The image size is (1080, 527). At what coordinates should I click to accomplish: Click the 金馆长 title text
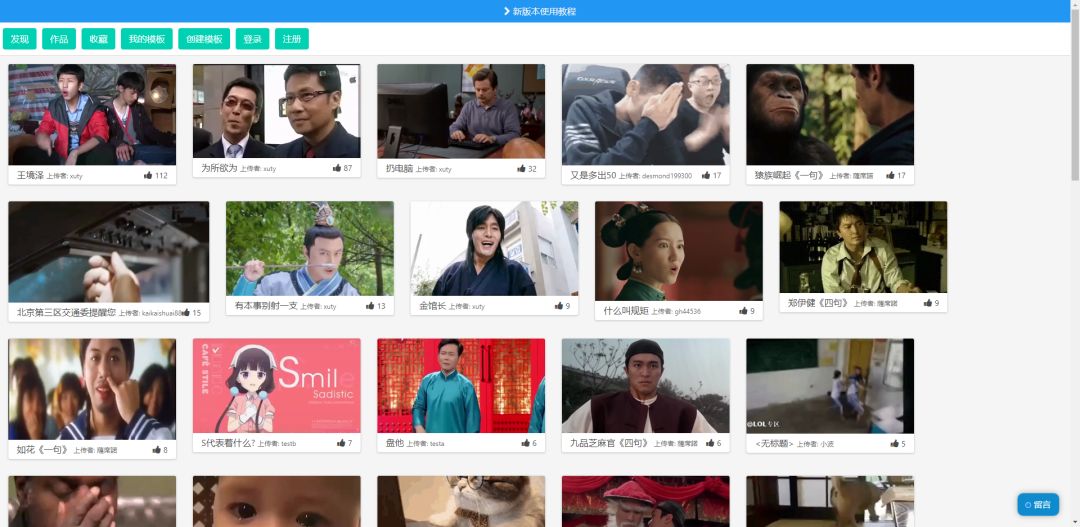point(433,306)
